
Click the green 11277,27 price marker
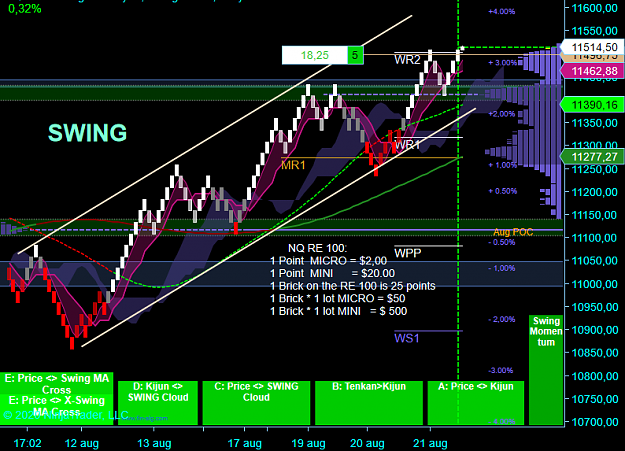pyautogui.click(x=594, y=157)
